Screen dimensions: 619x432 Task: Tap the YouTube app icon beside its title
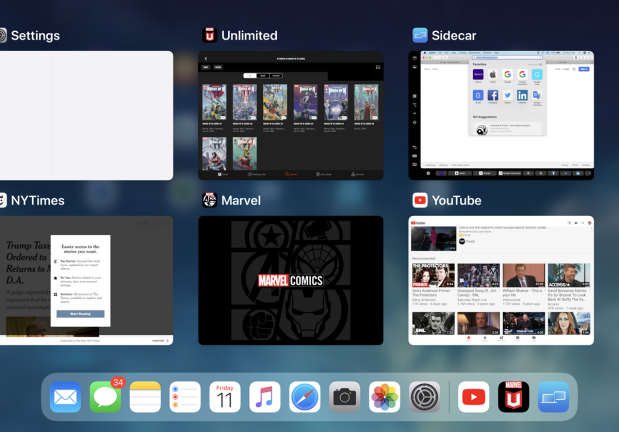(x=420, y=200)
